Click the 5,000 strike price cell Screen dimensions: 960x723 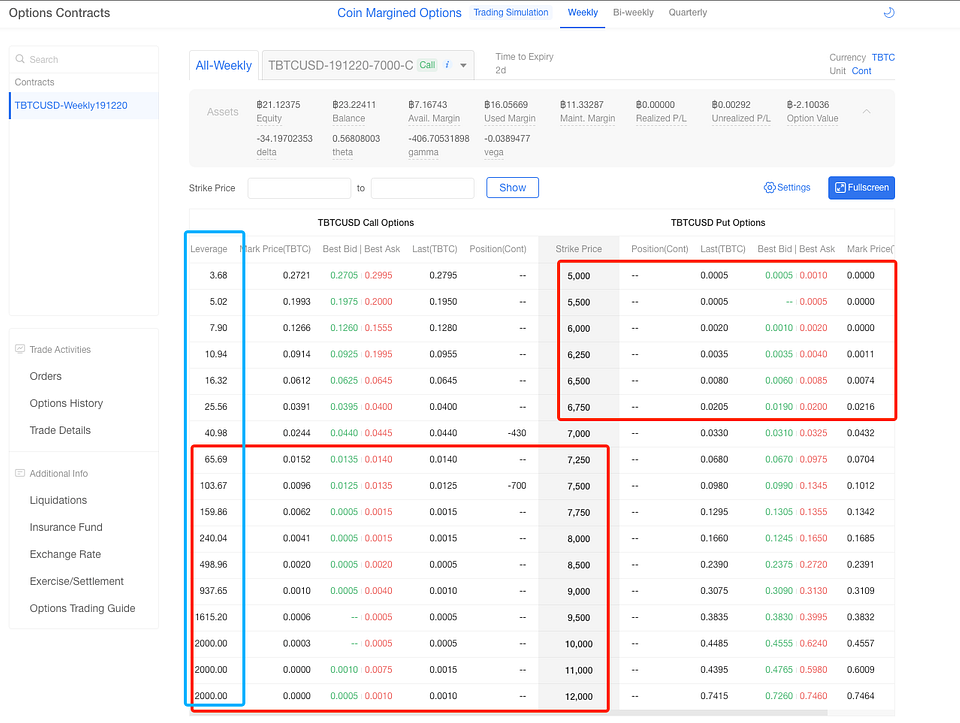tap(579, 275)
